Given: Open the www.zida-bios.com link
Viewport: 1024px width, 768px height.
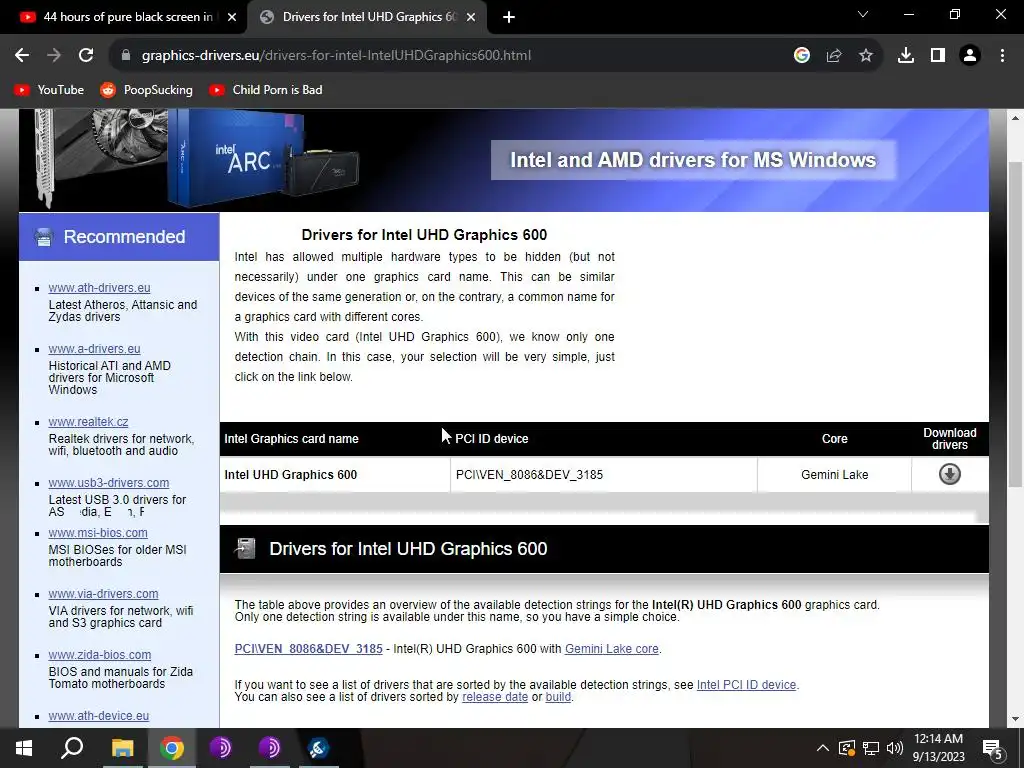Looking at the screenshot, I should (100, 654).
